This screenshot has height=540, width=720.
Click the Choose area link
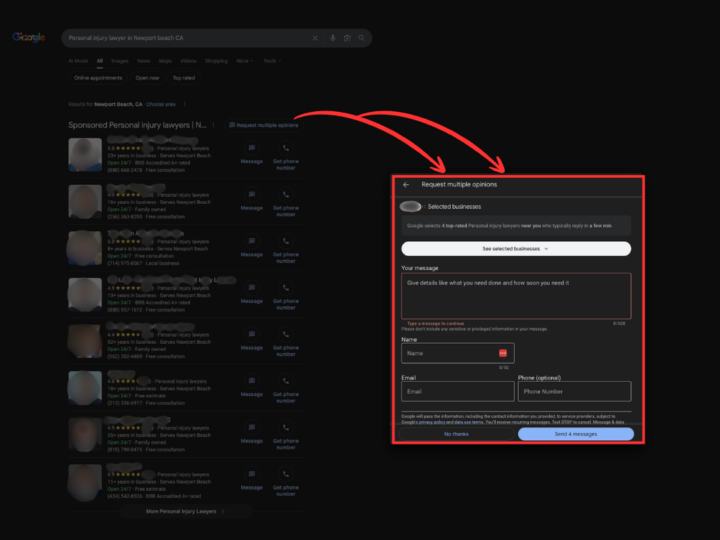point(161,104)
